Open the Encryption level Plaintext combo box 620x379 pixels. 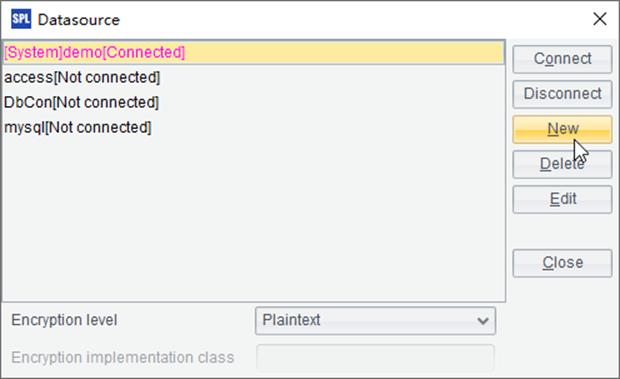pyautogui.click(x=375, y=321)
